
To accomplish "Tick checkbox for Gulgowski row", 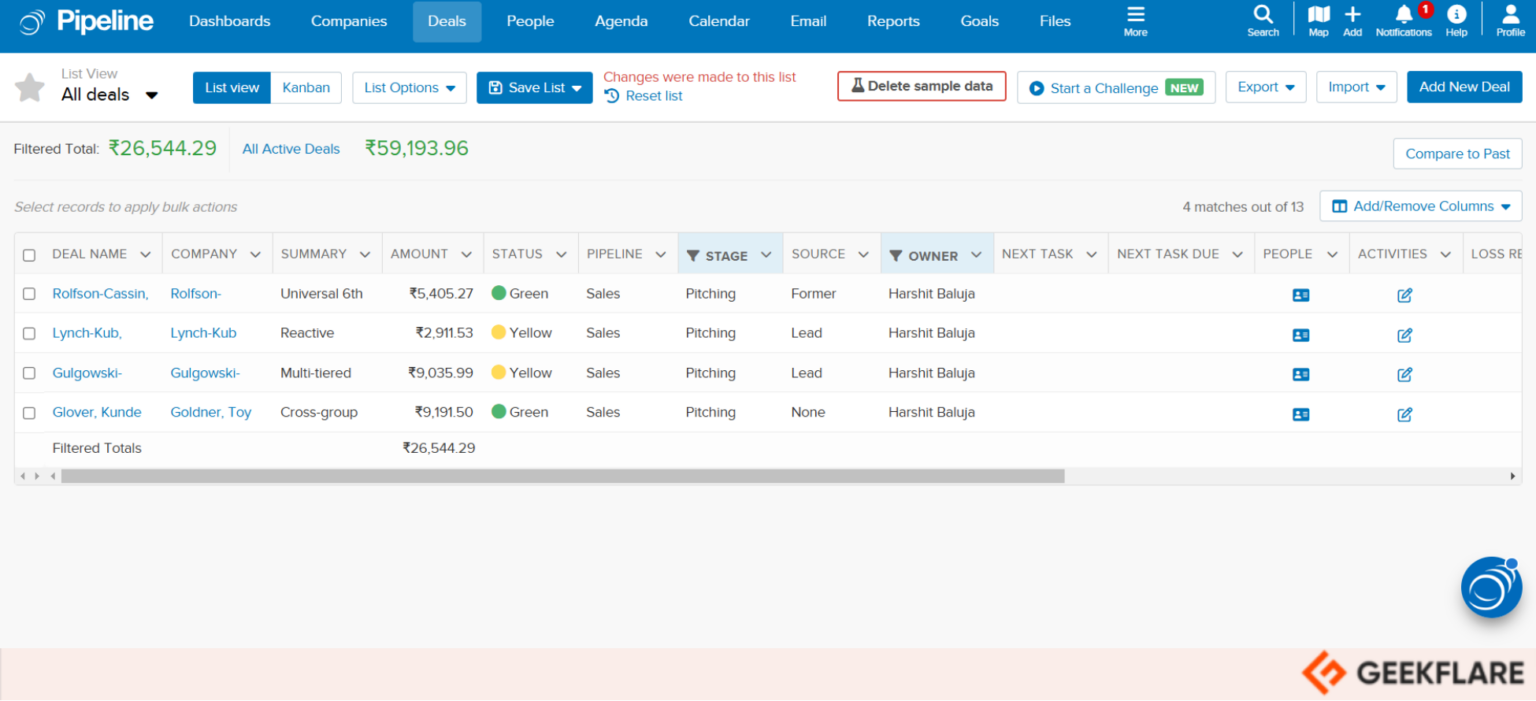I will [29, 373].
